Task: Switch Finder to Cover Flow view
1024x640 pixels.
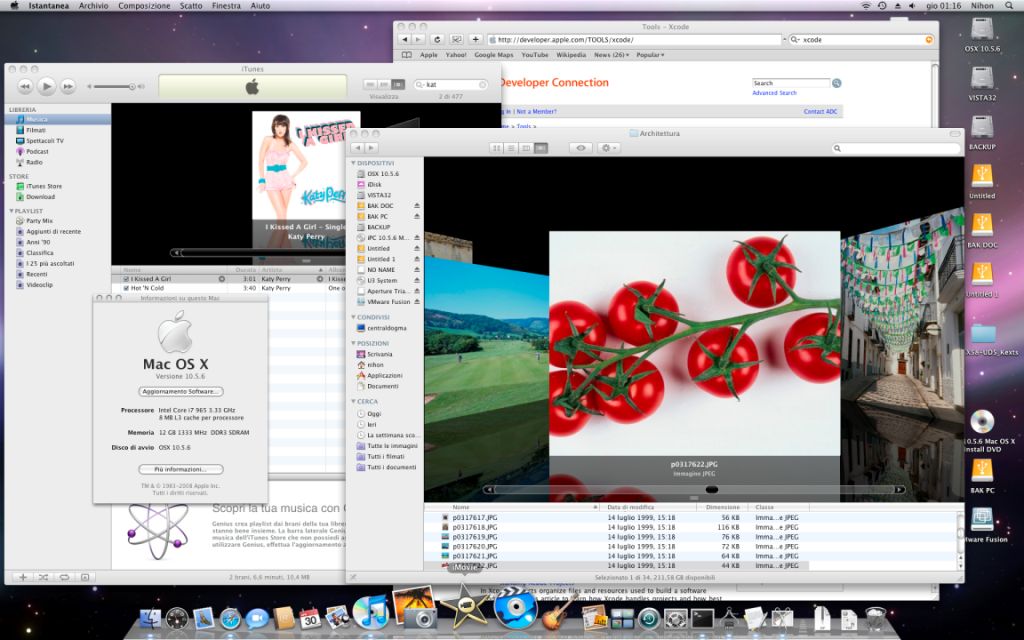Action: click(542, 148)
